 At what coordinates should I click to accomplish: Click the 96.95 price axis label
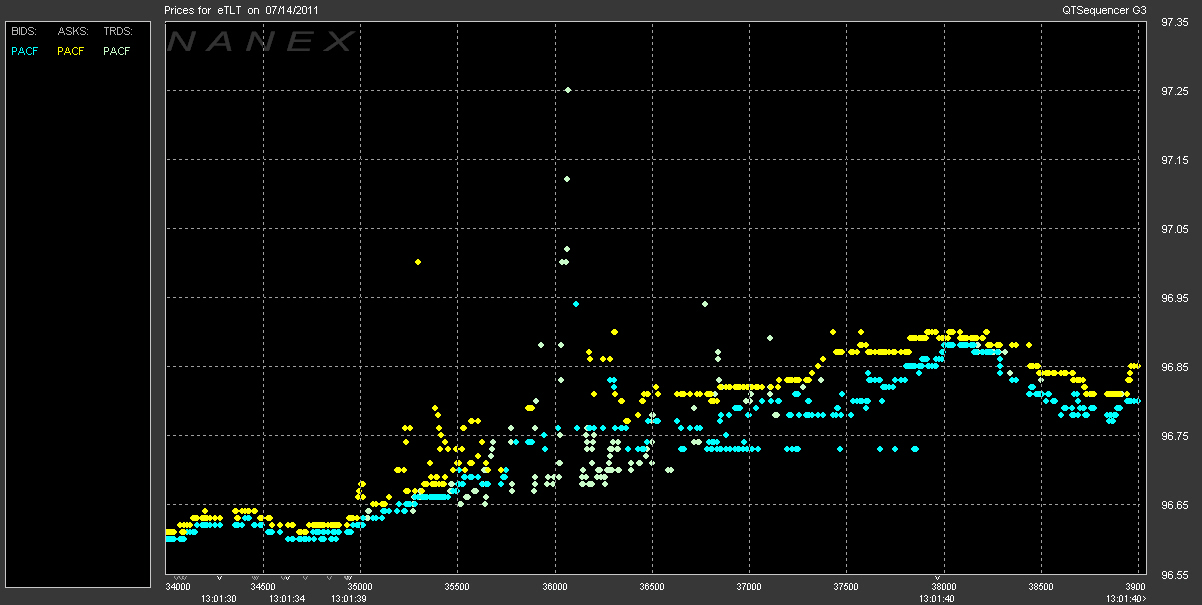[x=1174, y=298]
